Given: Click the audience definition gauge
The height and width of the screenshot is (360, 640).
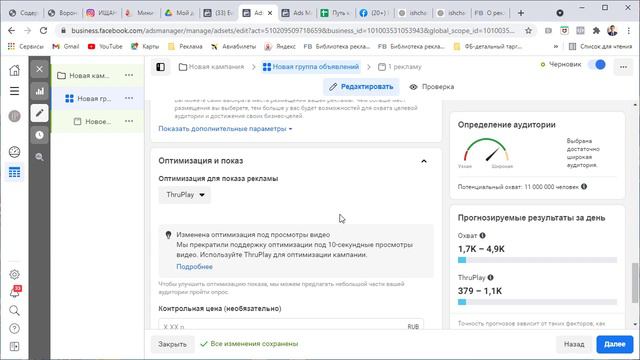Looking at the screenshot, I should [x=486, y=151].
